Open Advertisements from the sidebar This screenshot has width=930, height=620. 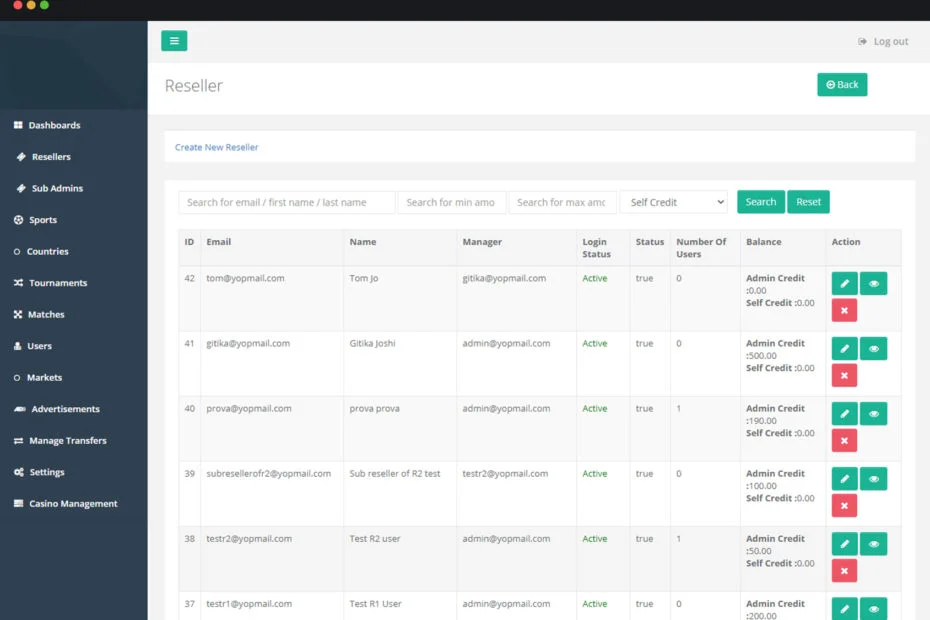pos(57,409)
